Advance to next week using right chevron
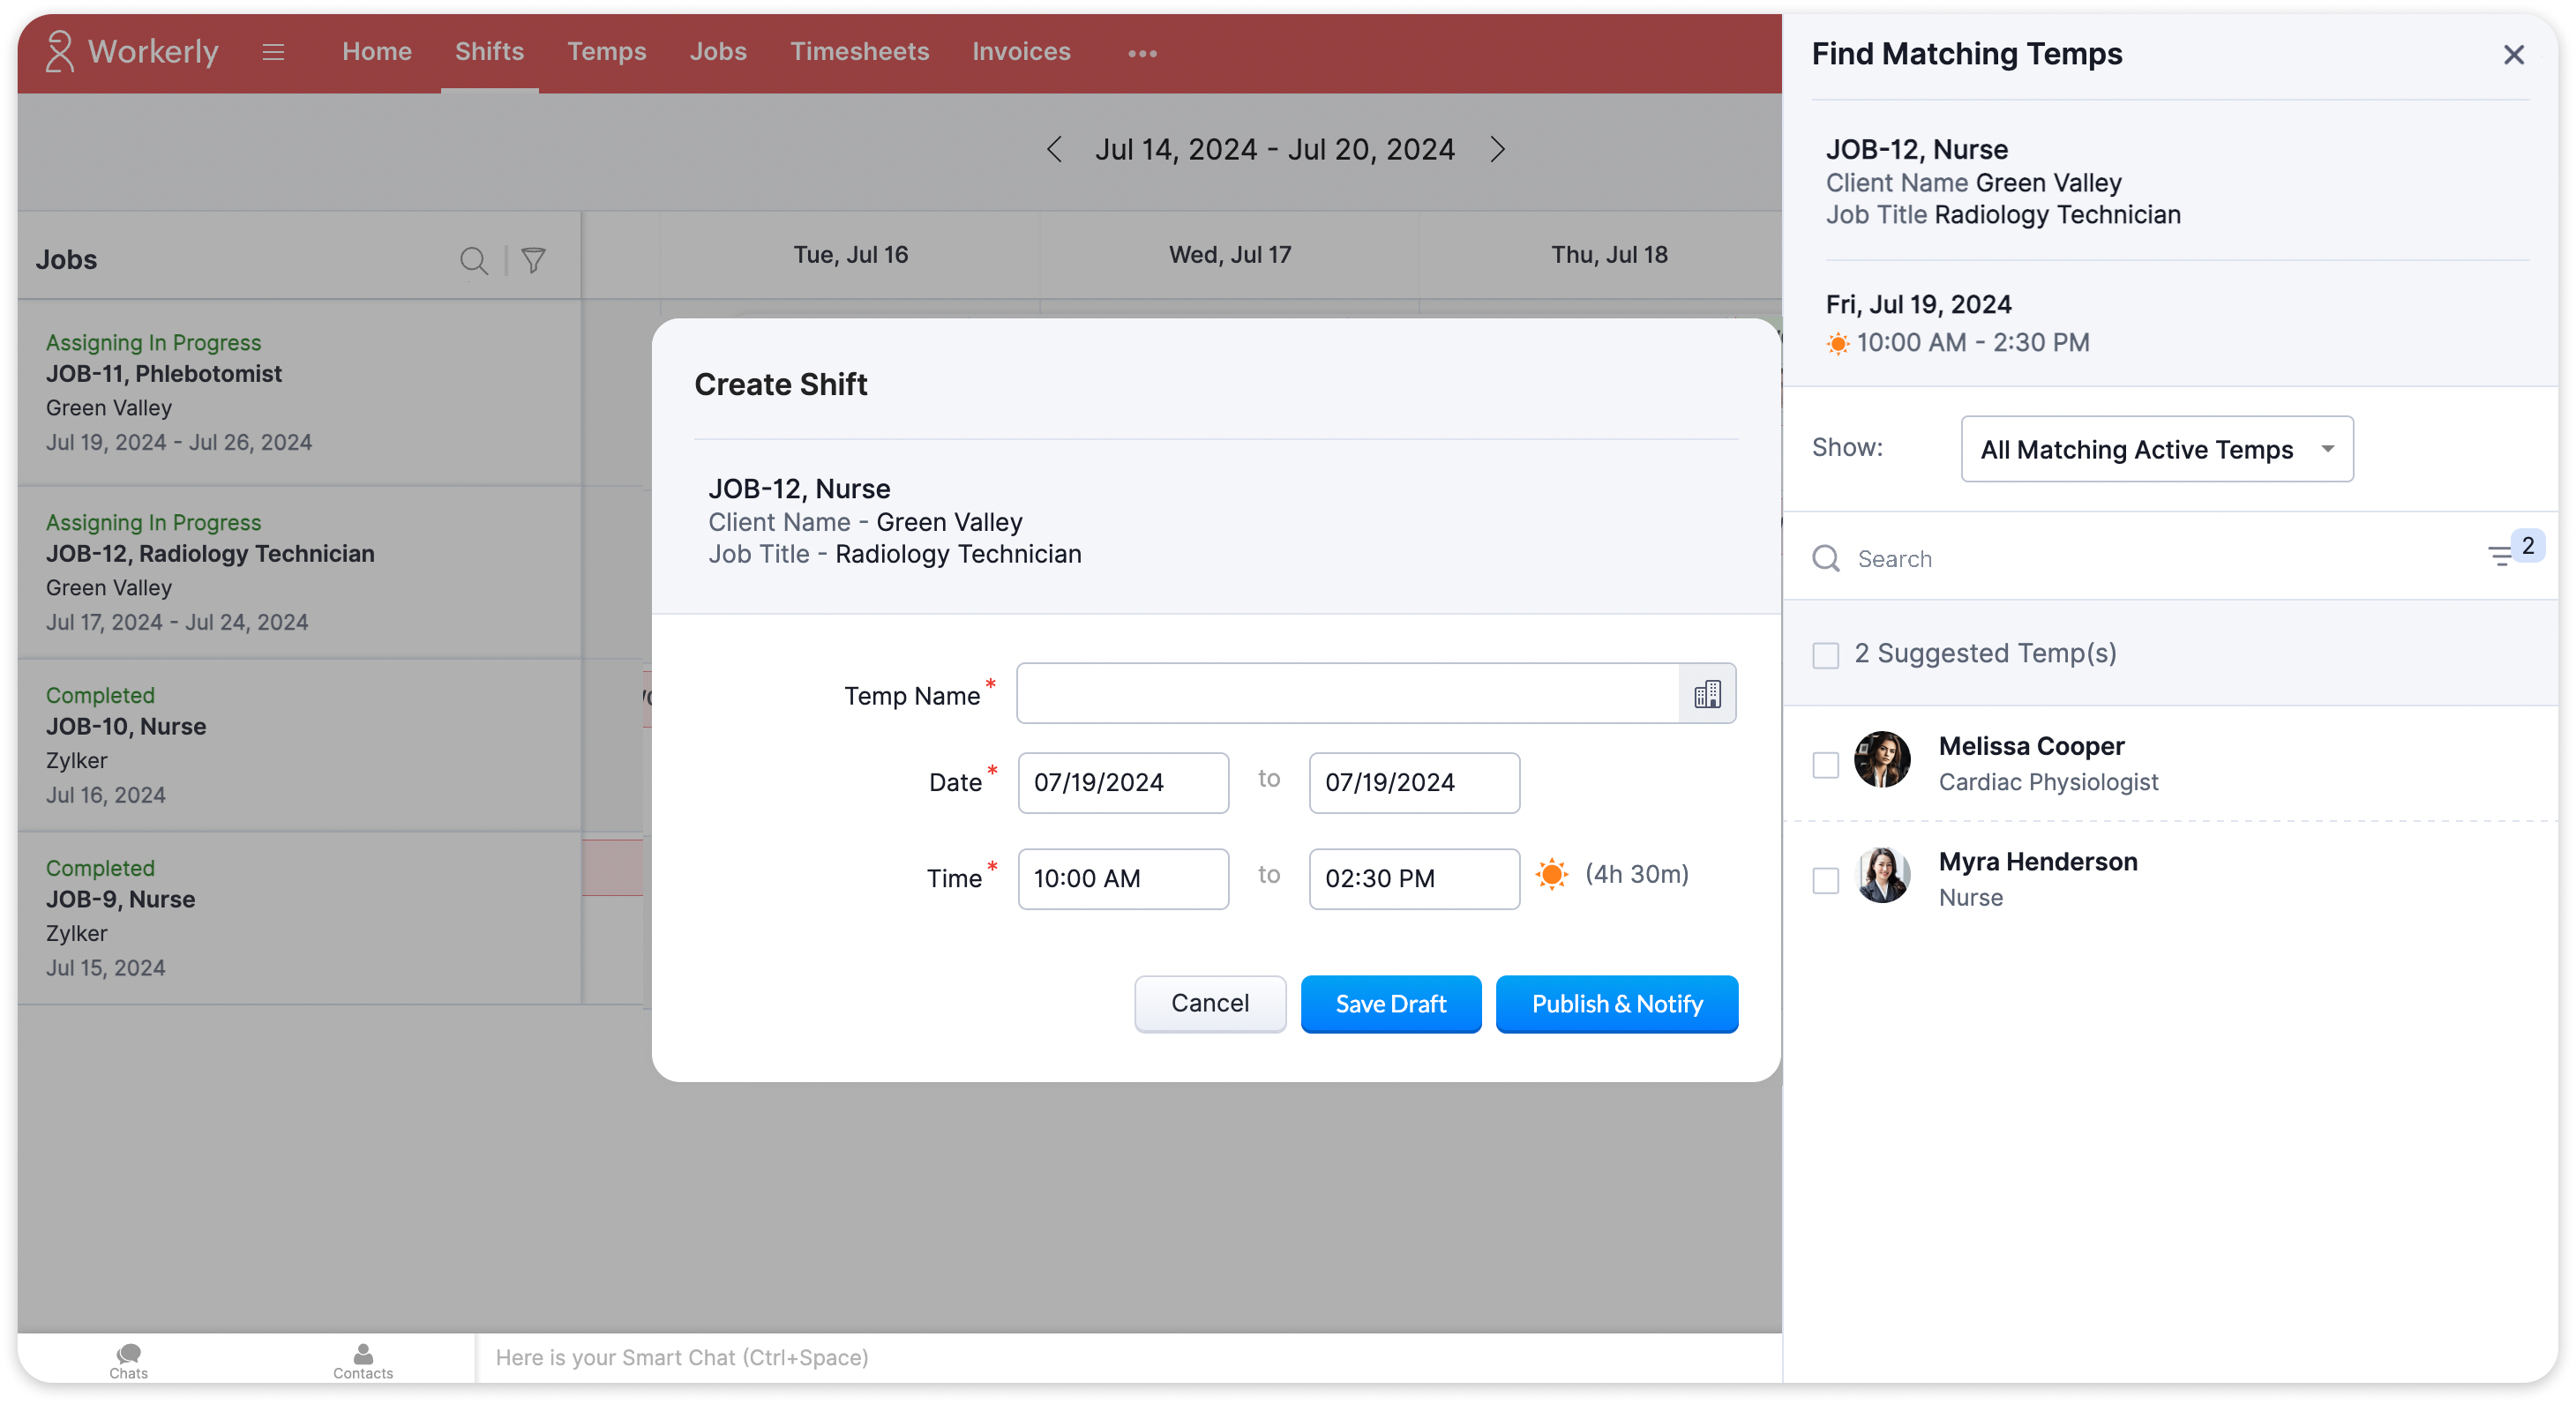Screen dimensions: 2576x1404 [1497, 150]
